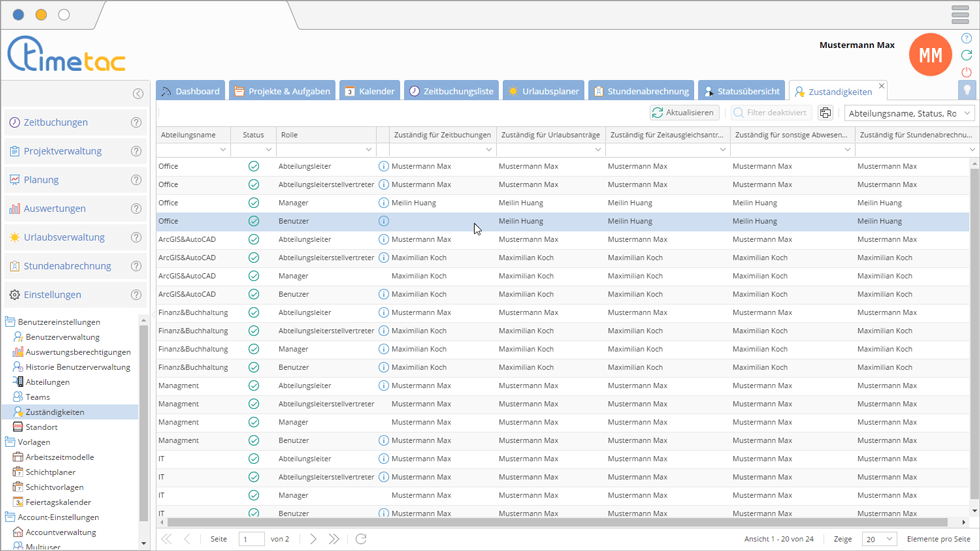This screenshot has height=551, width=980.
Task: Go to next page arrow
Action: click(313, 539)
